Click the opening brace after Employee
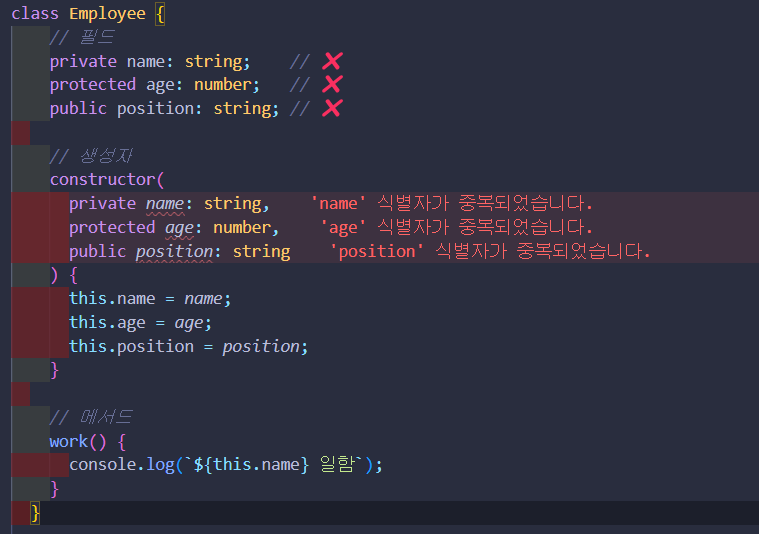This screenshot has height=534, width=759. tap(160, 14)
